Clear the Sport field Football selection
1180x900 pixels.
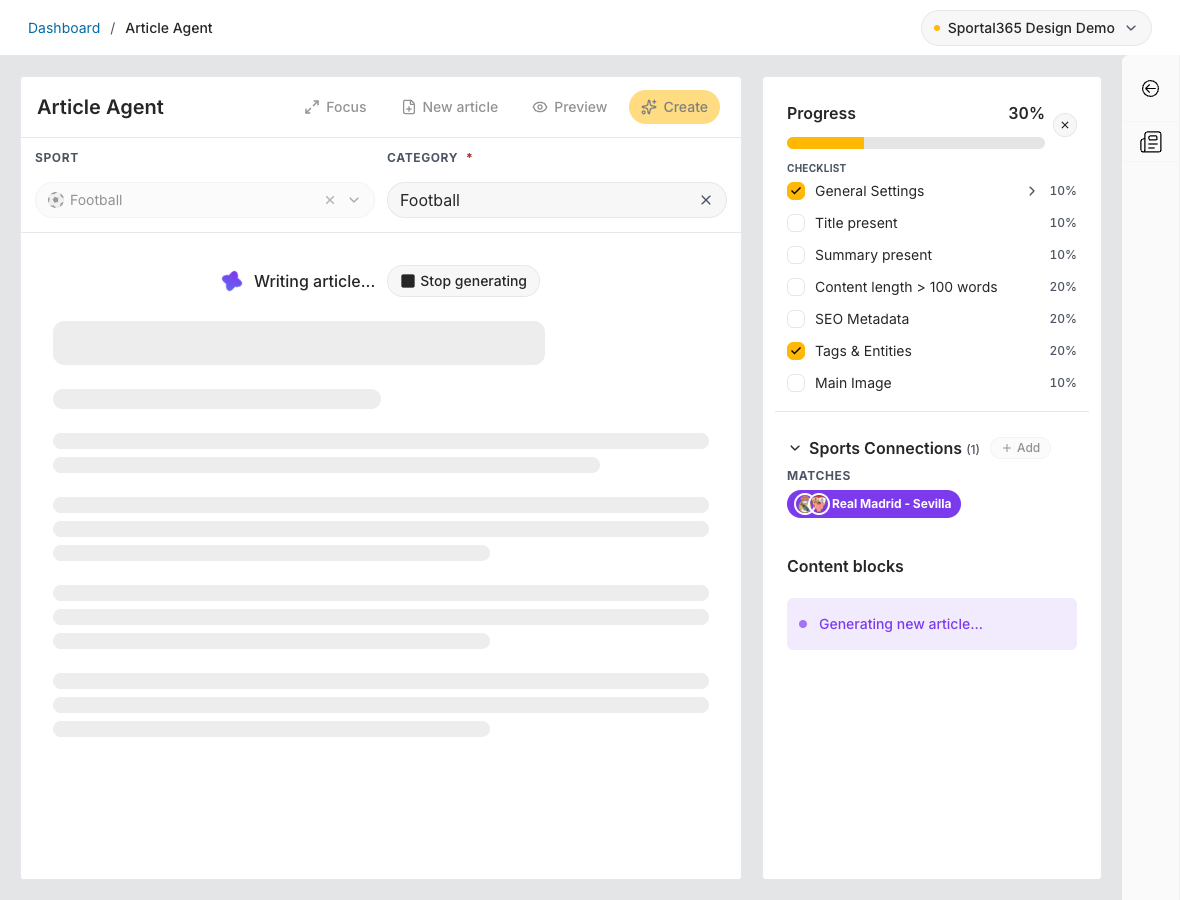click(330, 200)
